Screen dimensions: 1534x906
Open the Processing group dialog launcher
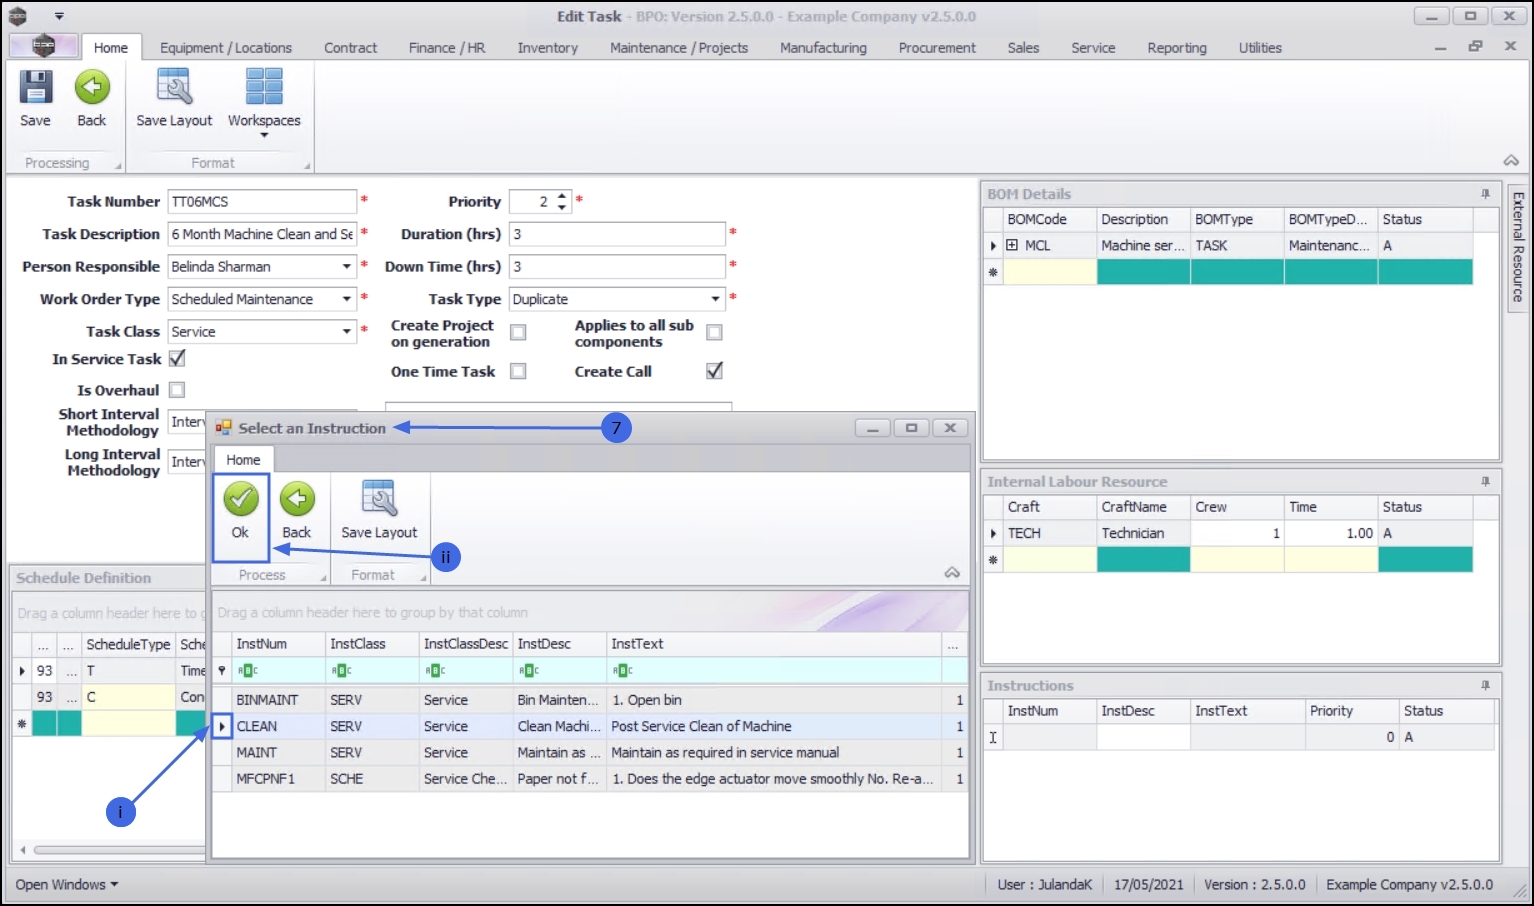coord(118,166)
